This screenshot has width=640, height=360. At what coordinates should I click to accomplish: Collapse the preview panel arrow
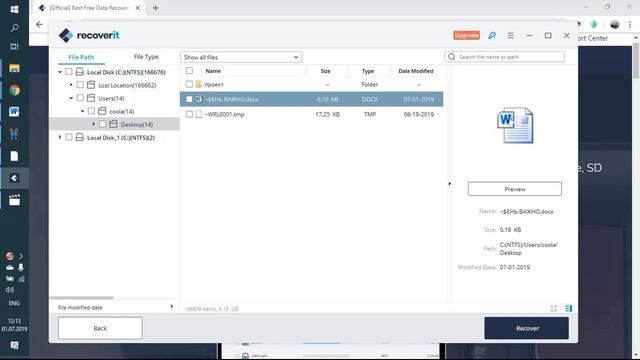449,184
